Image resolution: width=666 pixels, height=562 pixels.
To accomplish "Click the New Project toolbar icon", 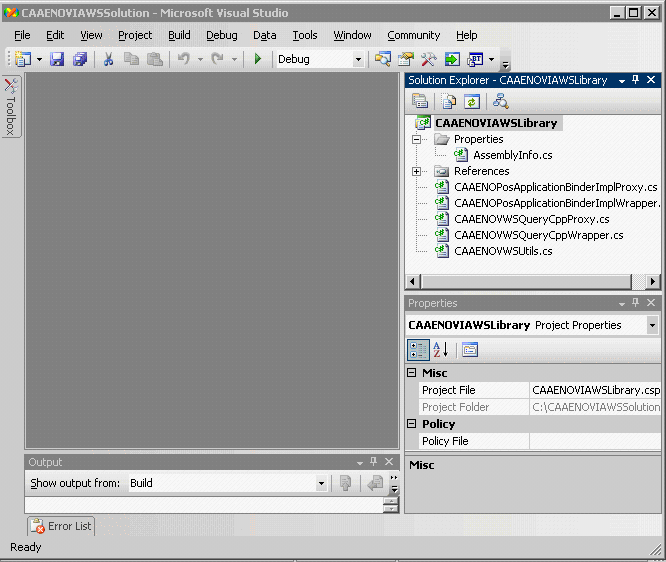I will [23, 59].
